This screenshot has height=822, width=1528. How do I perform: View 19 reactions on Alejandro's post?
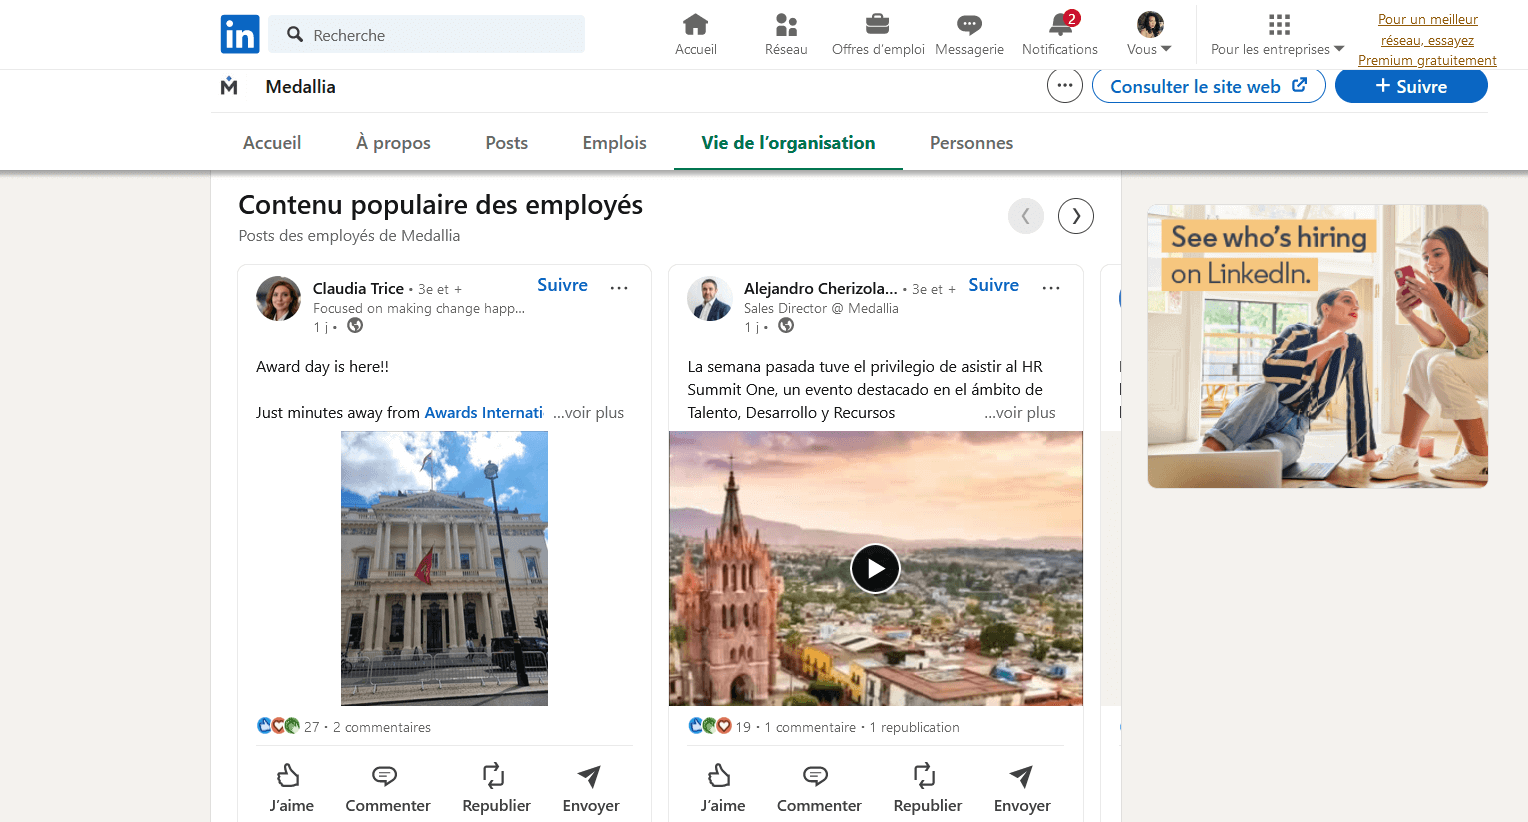719,727
